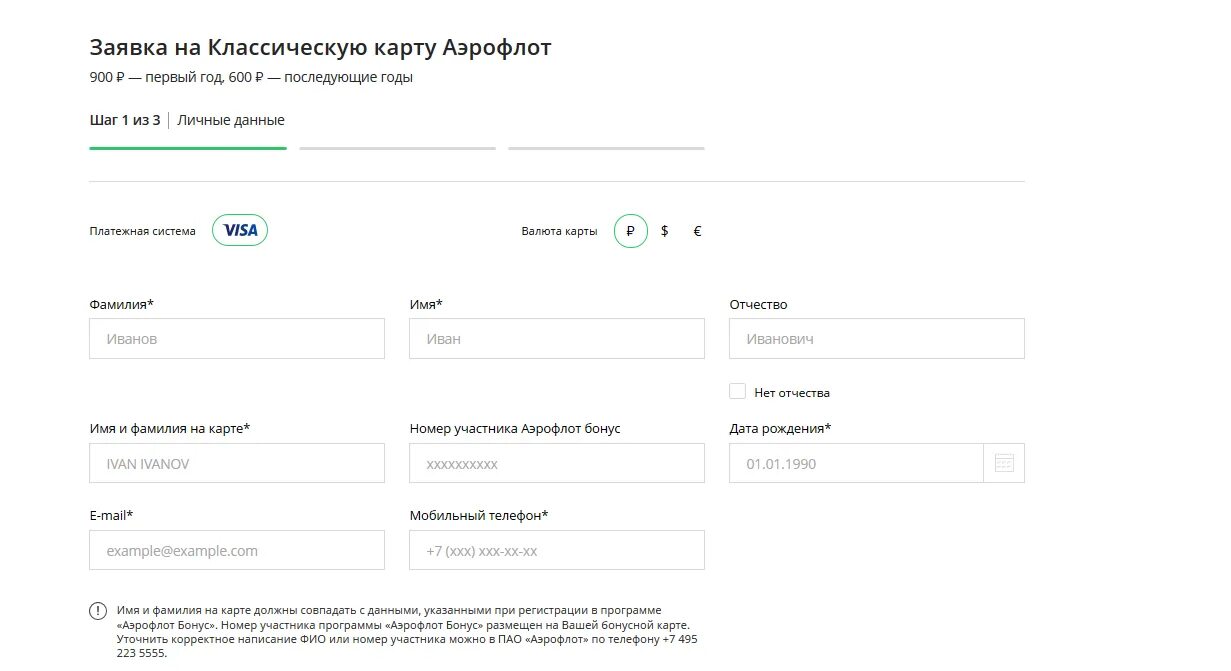The image size is (1231, 671).
Task: Click the Дата рождения date field
Action: 857,463
